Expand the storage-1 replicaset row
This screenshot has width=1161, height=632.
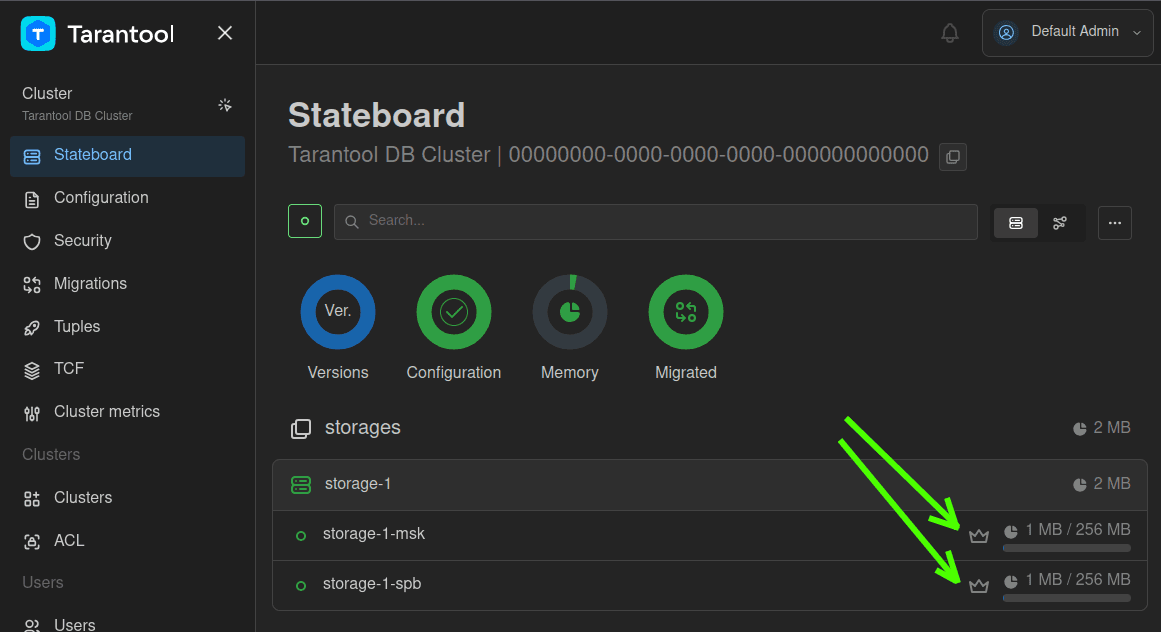[710, 485]
